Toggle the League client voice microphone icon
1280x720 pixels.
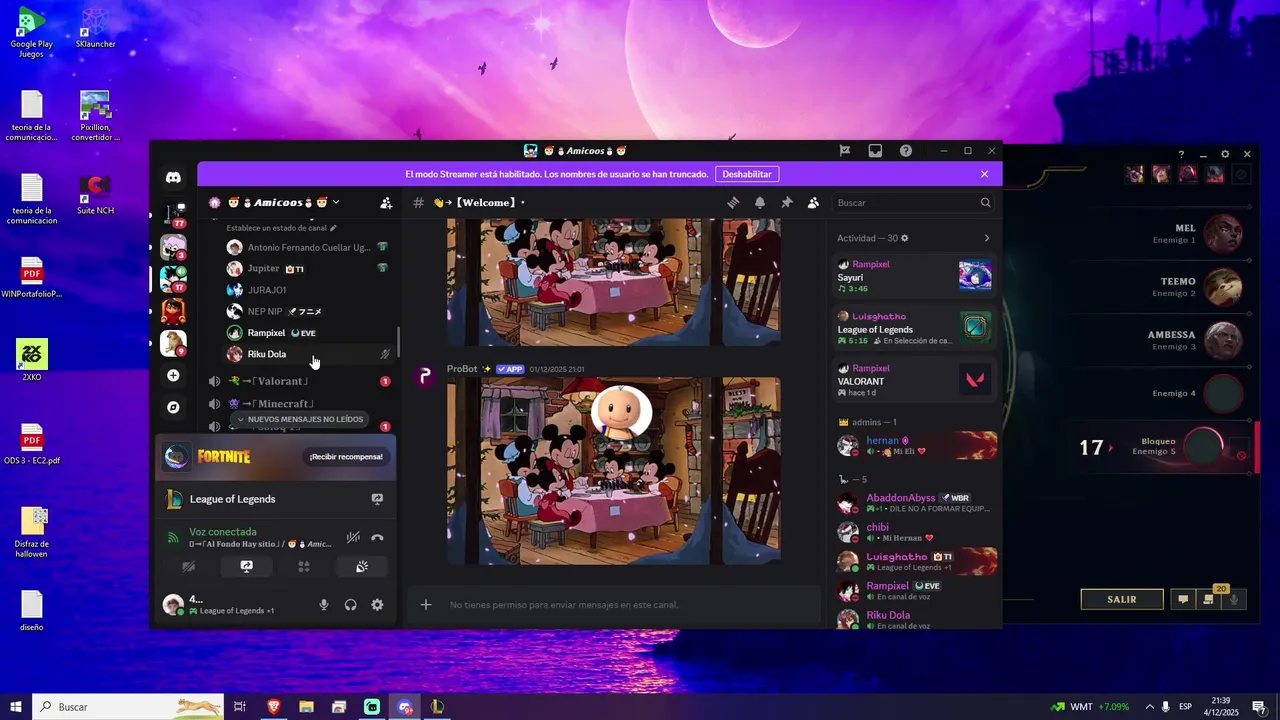[1234, 599]
